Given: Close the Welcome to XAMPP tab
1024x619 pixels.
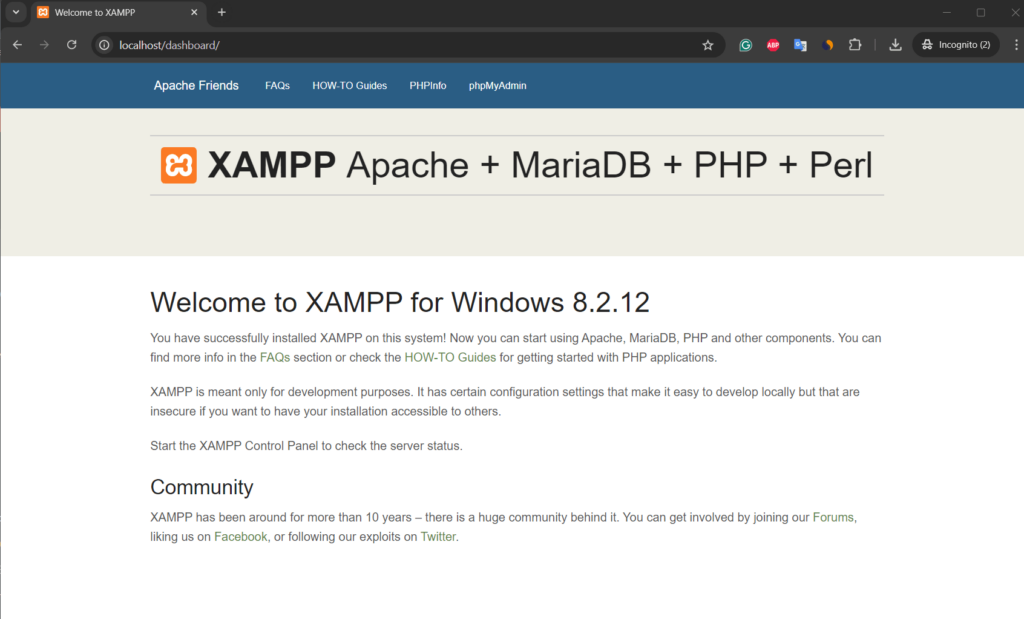Looking at the screenshot, I should (x=194, y=12).
